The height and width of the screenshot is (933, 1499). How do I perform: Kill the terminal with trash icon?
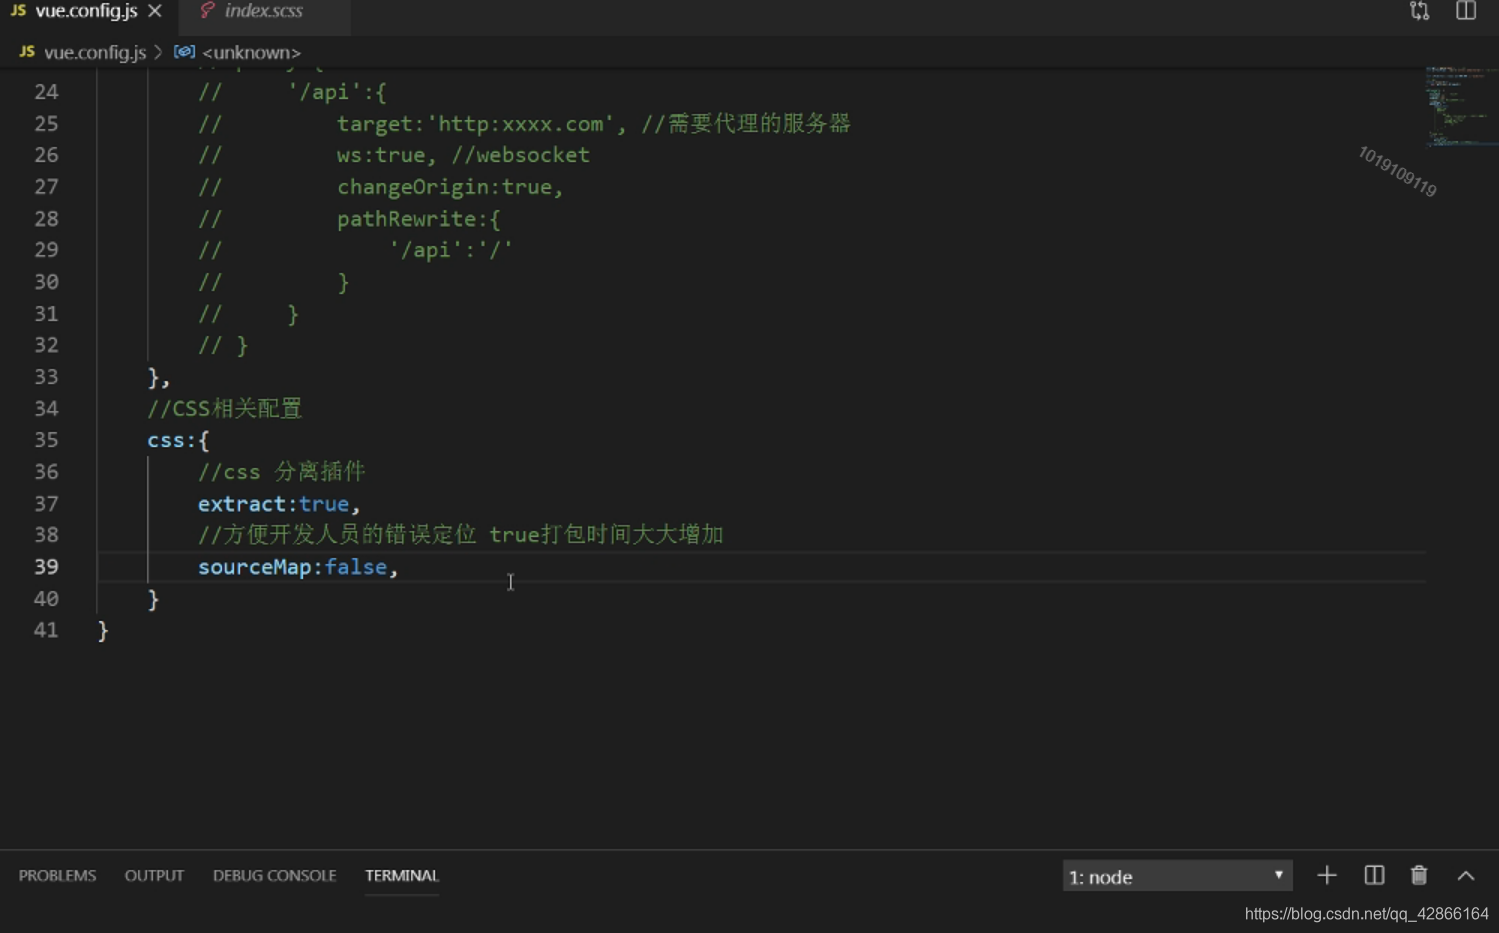pos(1418,876)
